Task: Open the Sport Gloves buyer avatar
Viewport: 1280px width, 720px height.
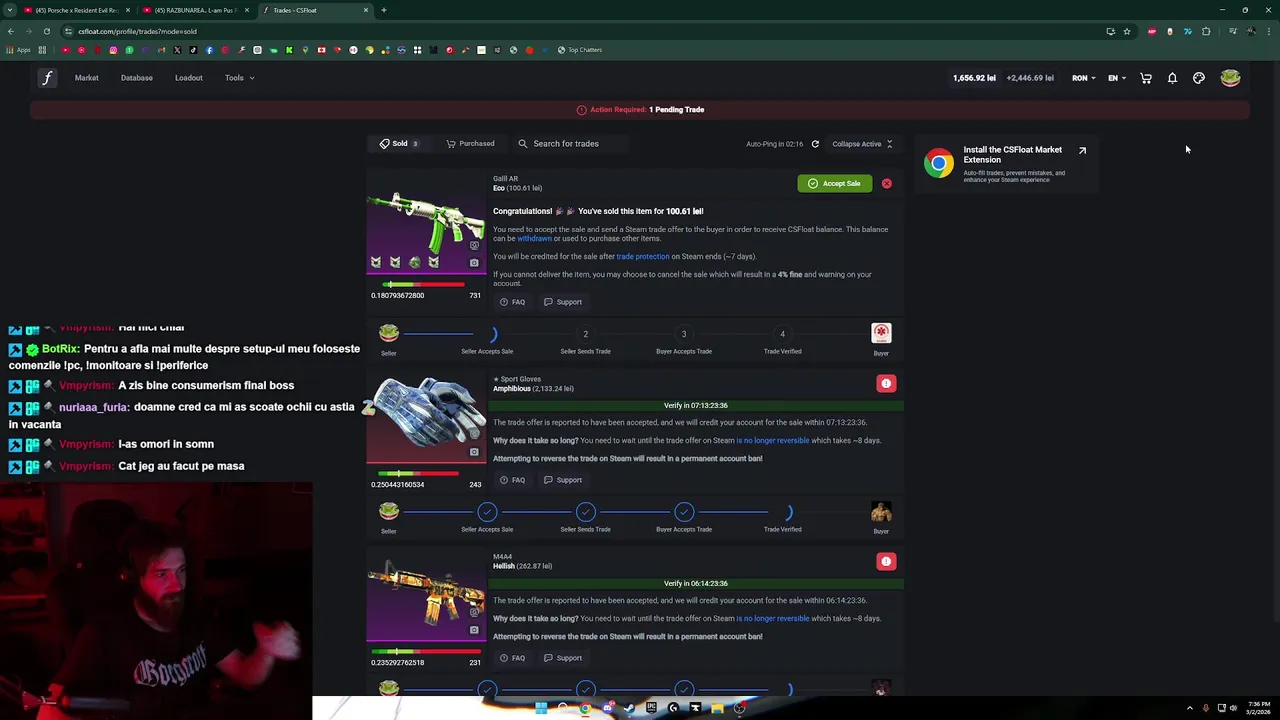Action: 881,512
